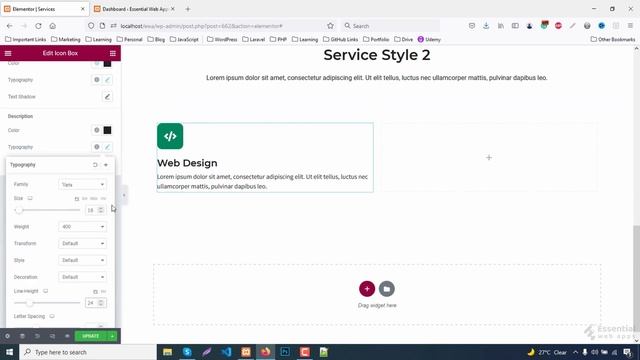Reload the current page

pyautogui.click(x=38, y=26)
